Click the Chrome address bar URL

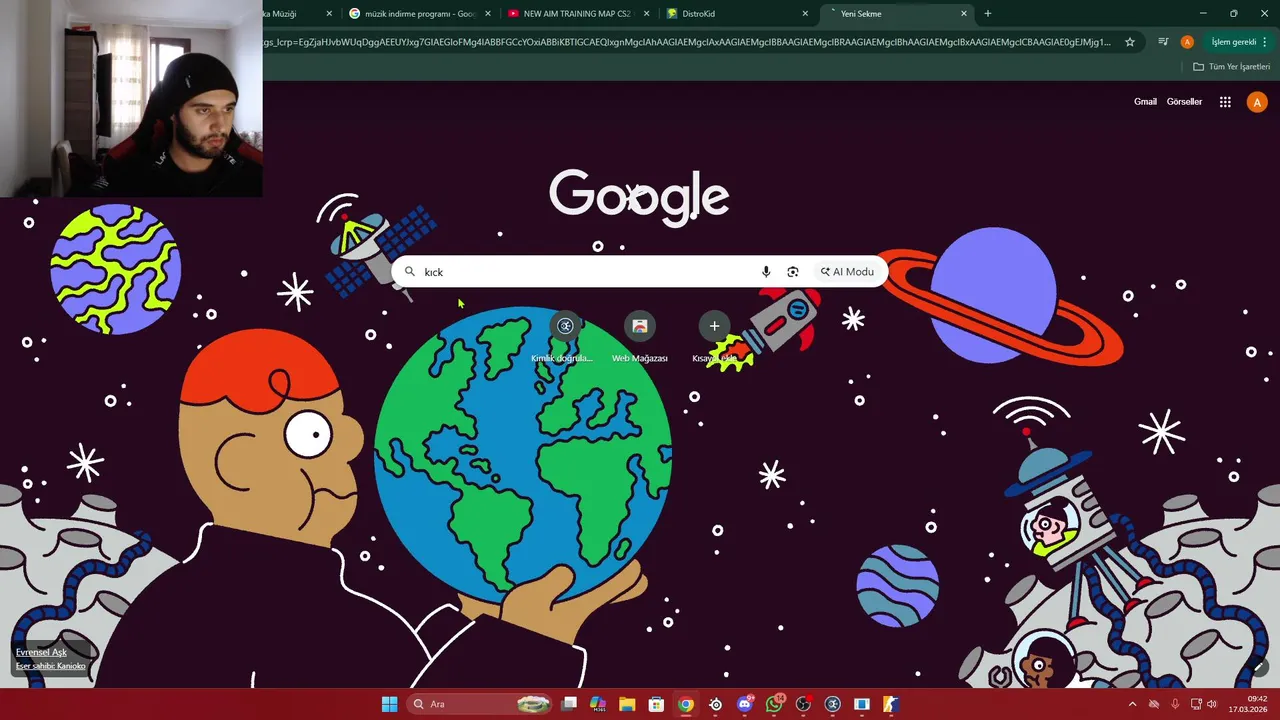pos(688,42)
